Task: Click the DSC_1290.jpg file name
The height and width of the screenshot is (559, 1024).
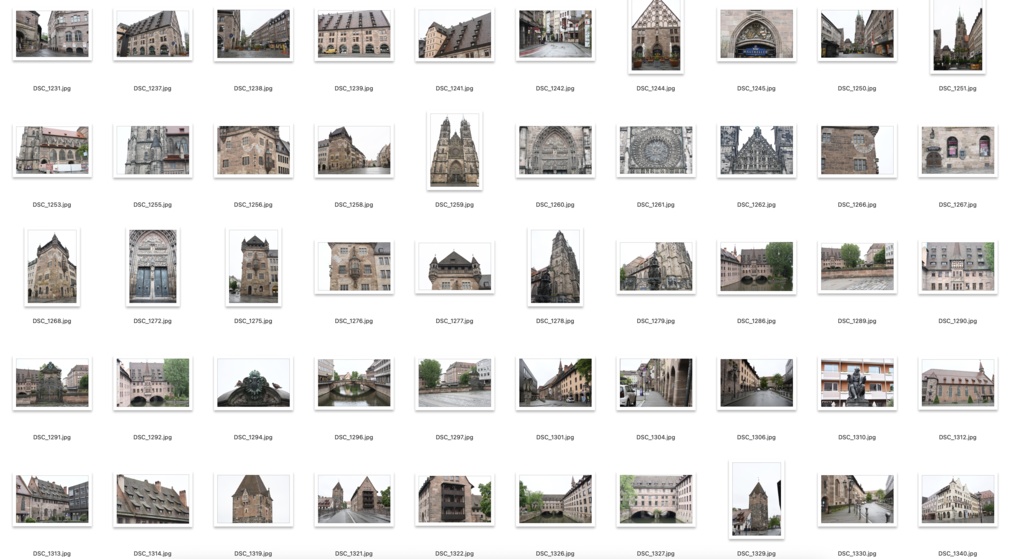Action: 957,321
